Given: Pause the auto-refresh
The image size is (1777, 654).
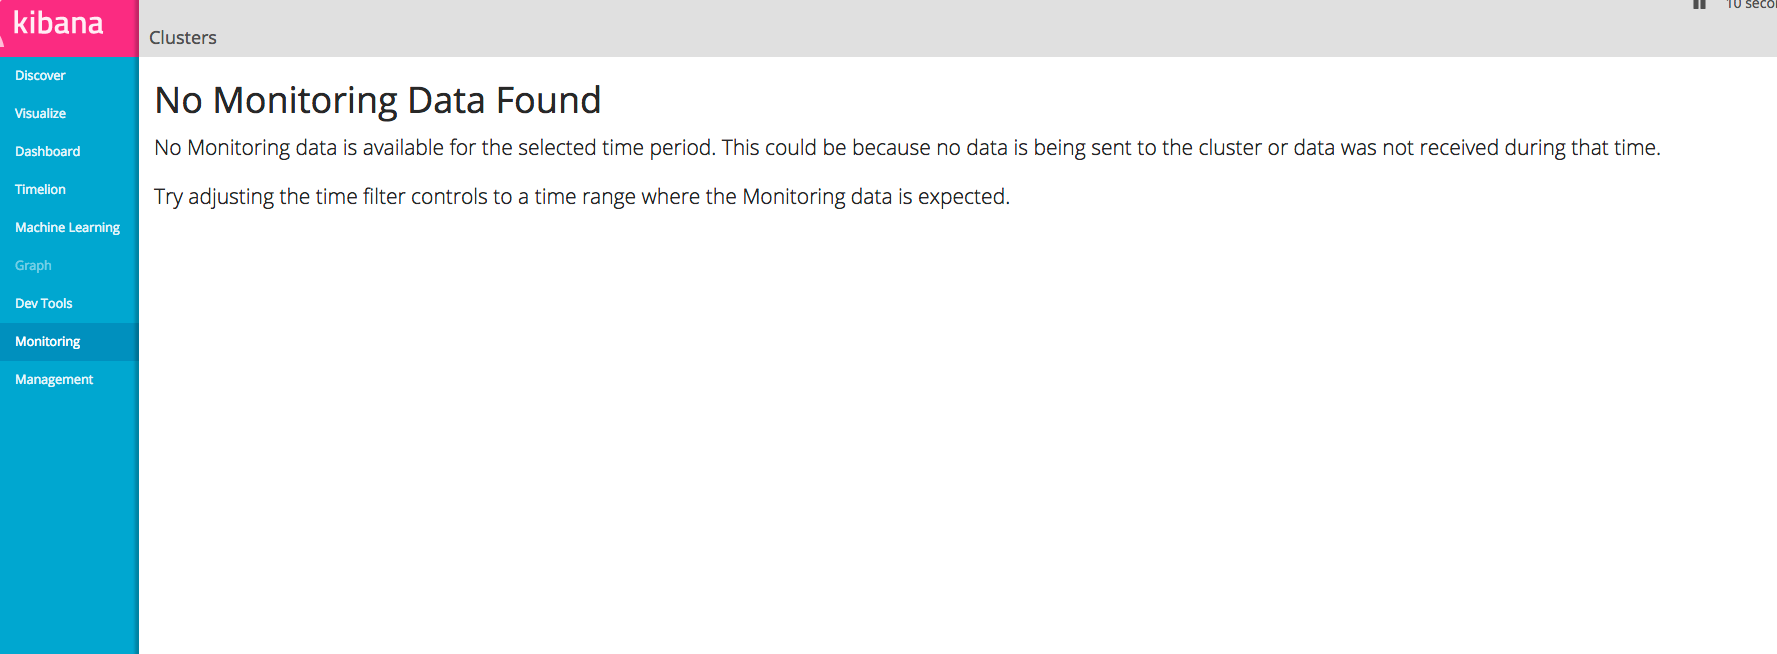Looking at the screenshot, I should click(1699, 4).
